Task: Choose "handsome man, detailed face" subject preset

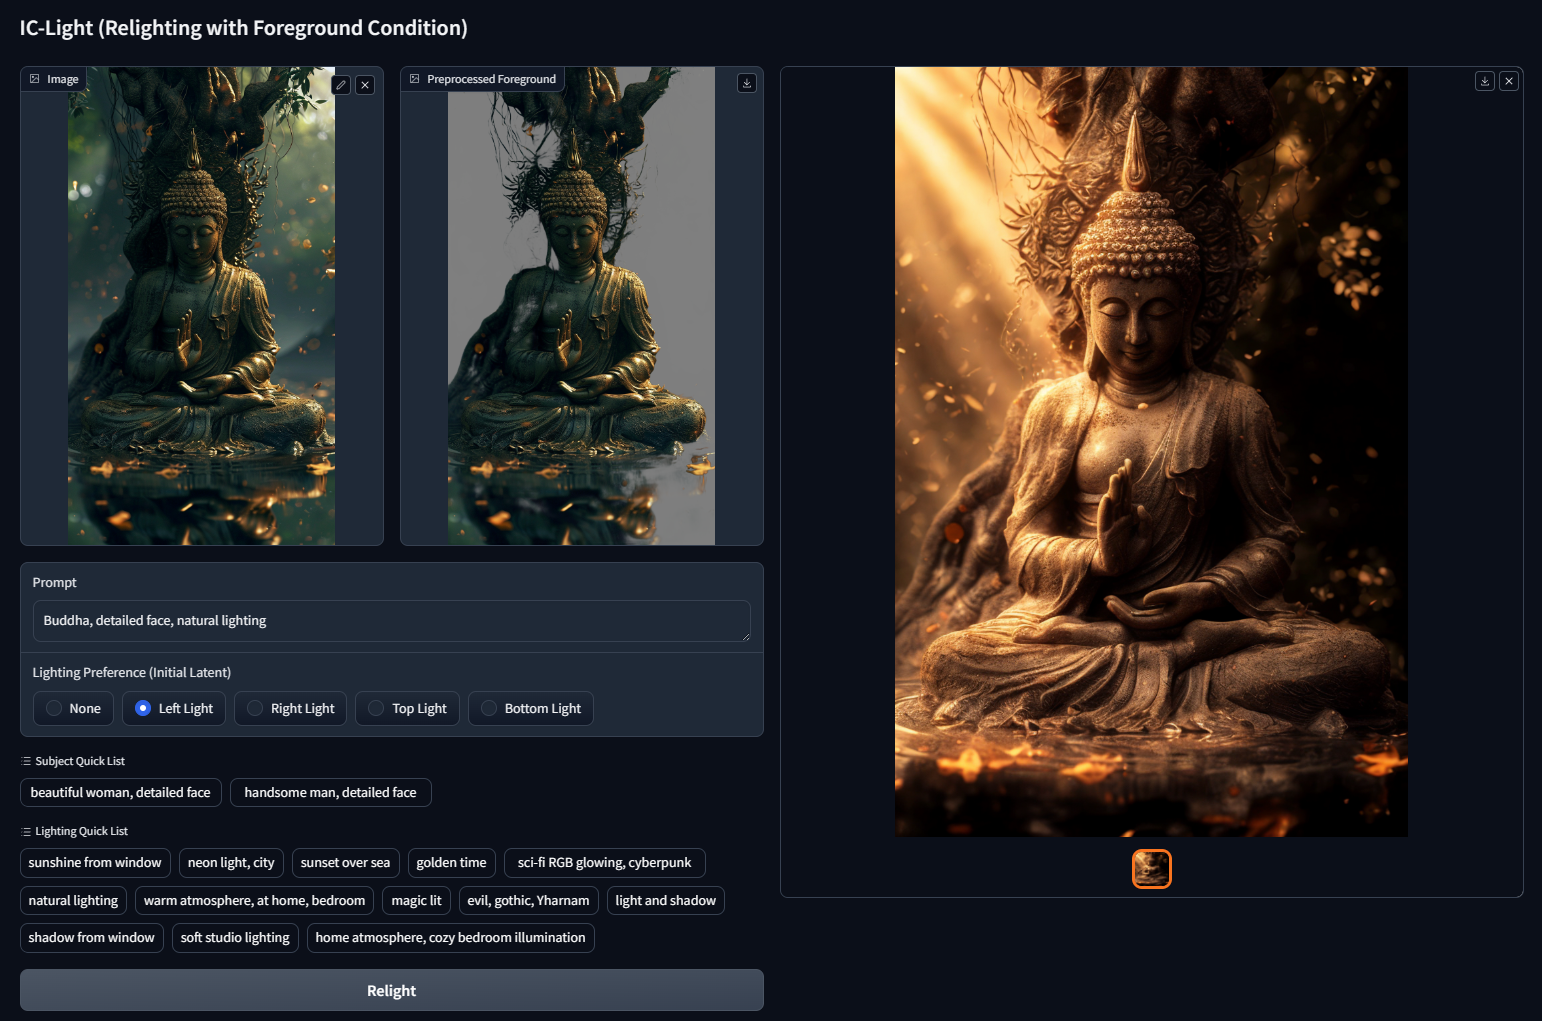Action: click(x=330, y=792)
